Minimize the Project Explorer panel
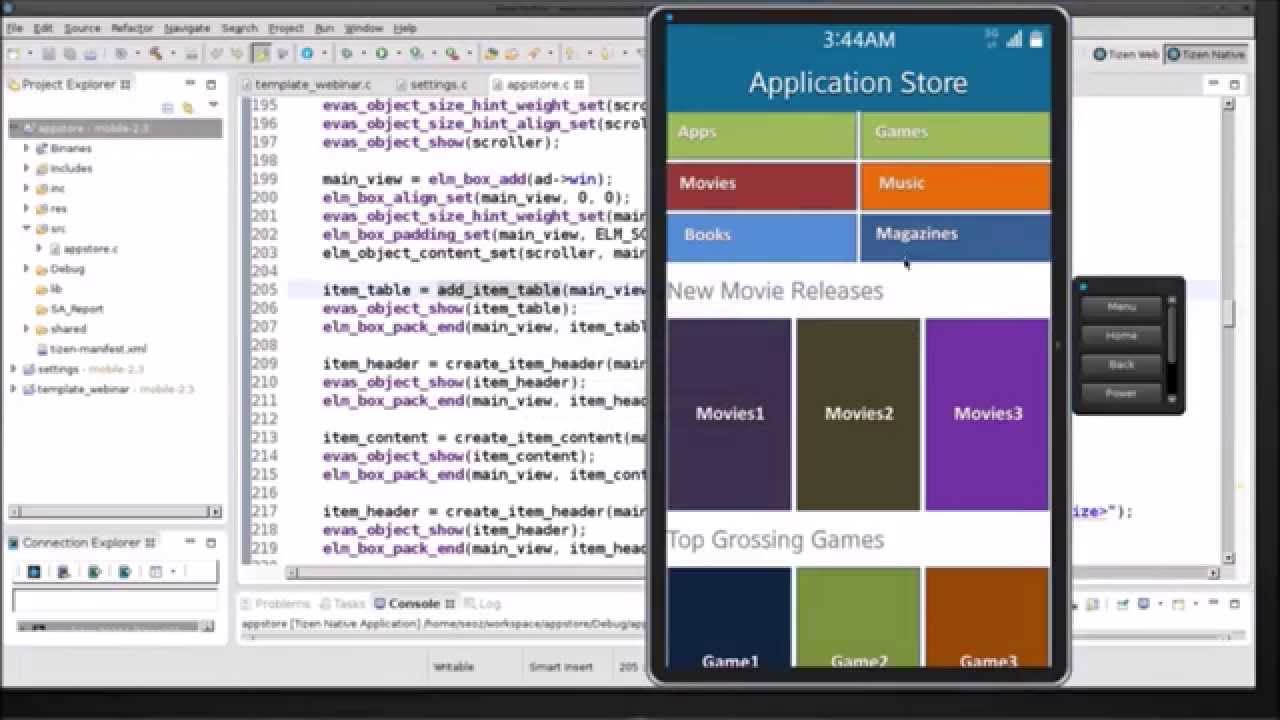 189,84
